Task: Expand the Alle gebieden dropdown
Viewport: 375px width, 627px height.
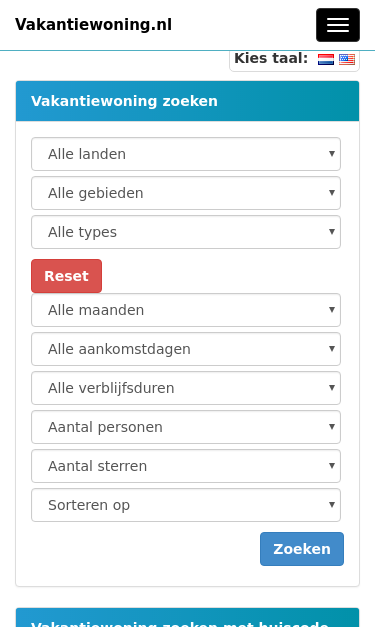Action: pos(186,193)
